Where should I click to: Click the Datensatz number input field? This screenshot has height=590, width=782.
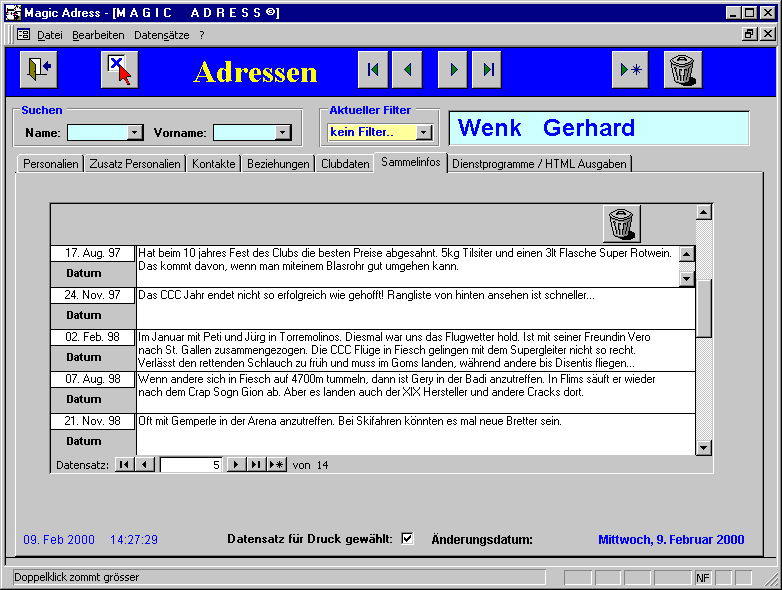(x=191, y=465)
